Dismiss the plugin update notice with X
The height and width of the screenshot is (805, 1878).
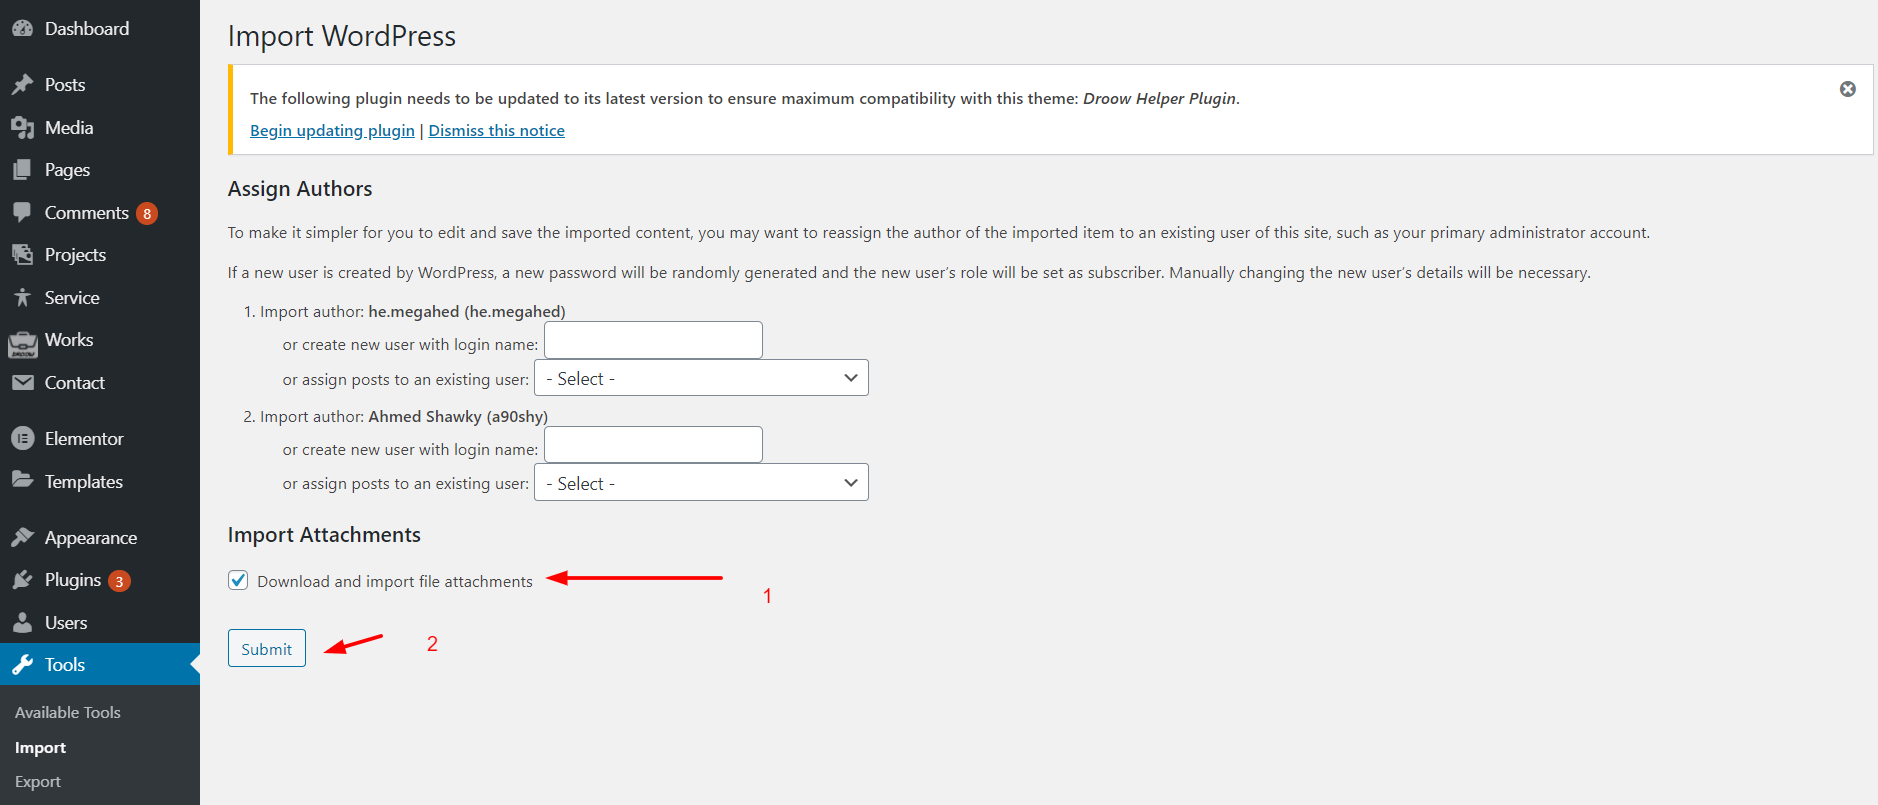[x=1847, y=89]
